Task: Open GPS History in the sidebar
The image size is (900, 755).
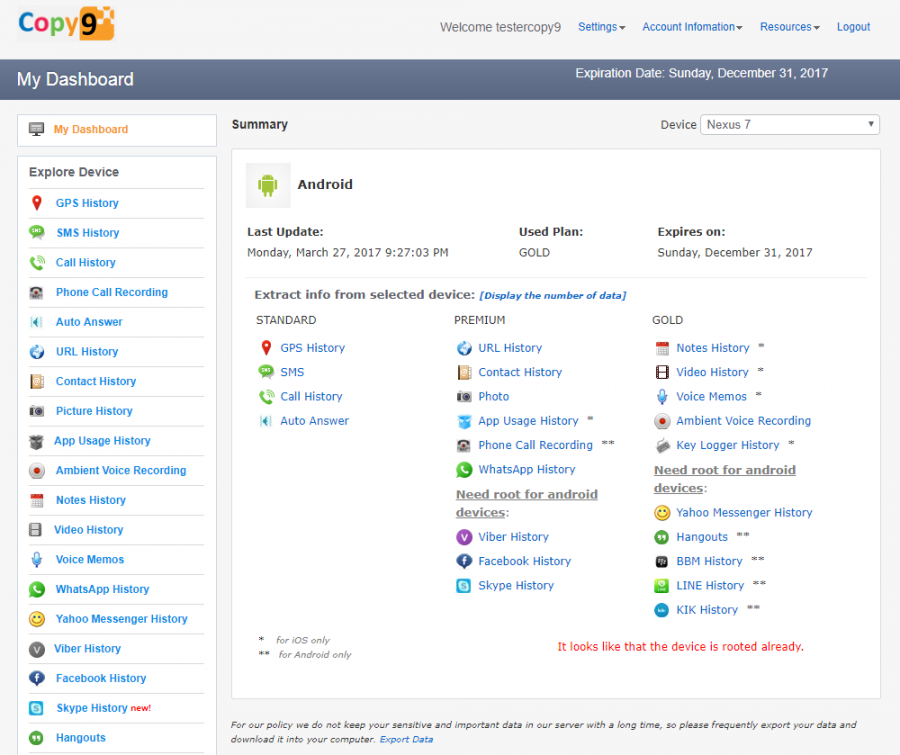Action: (x=87, y=203)
